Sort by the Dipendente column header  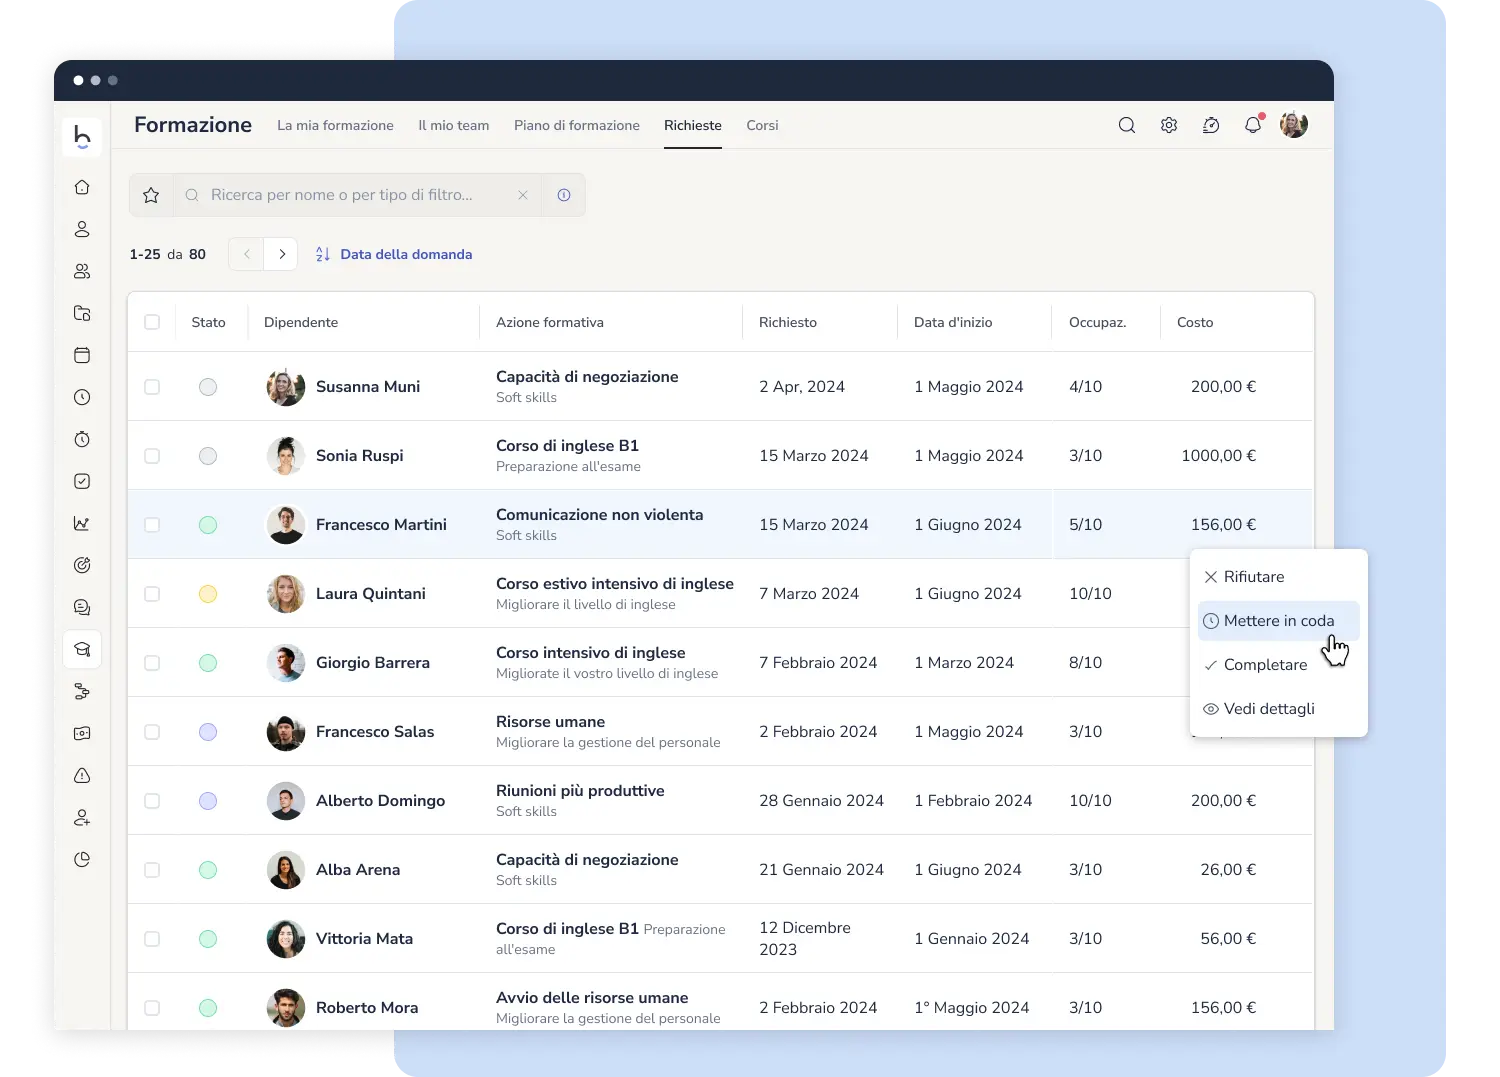pos(301,322)
